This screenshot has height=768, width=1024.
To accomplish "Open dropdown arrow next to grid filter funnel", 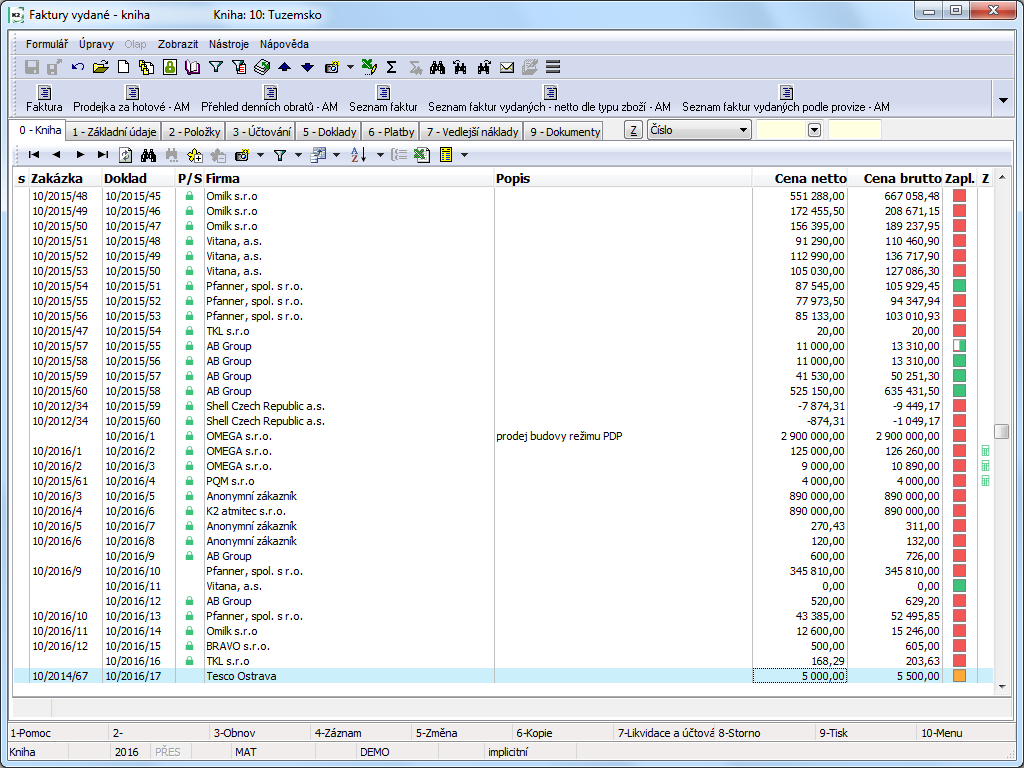I will tap(298, 155).
